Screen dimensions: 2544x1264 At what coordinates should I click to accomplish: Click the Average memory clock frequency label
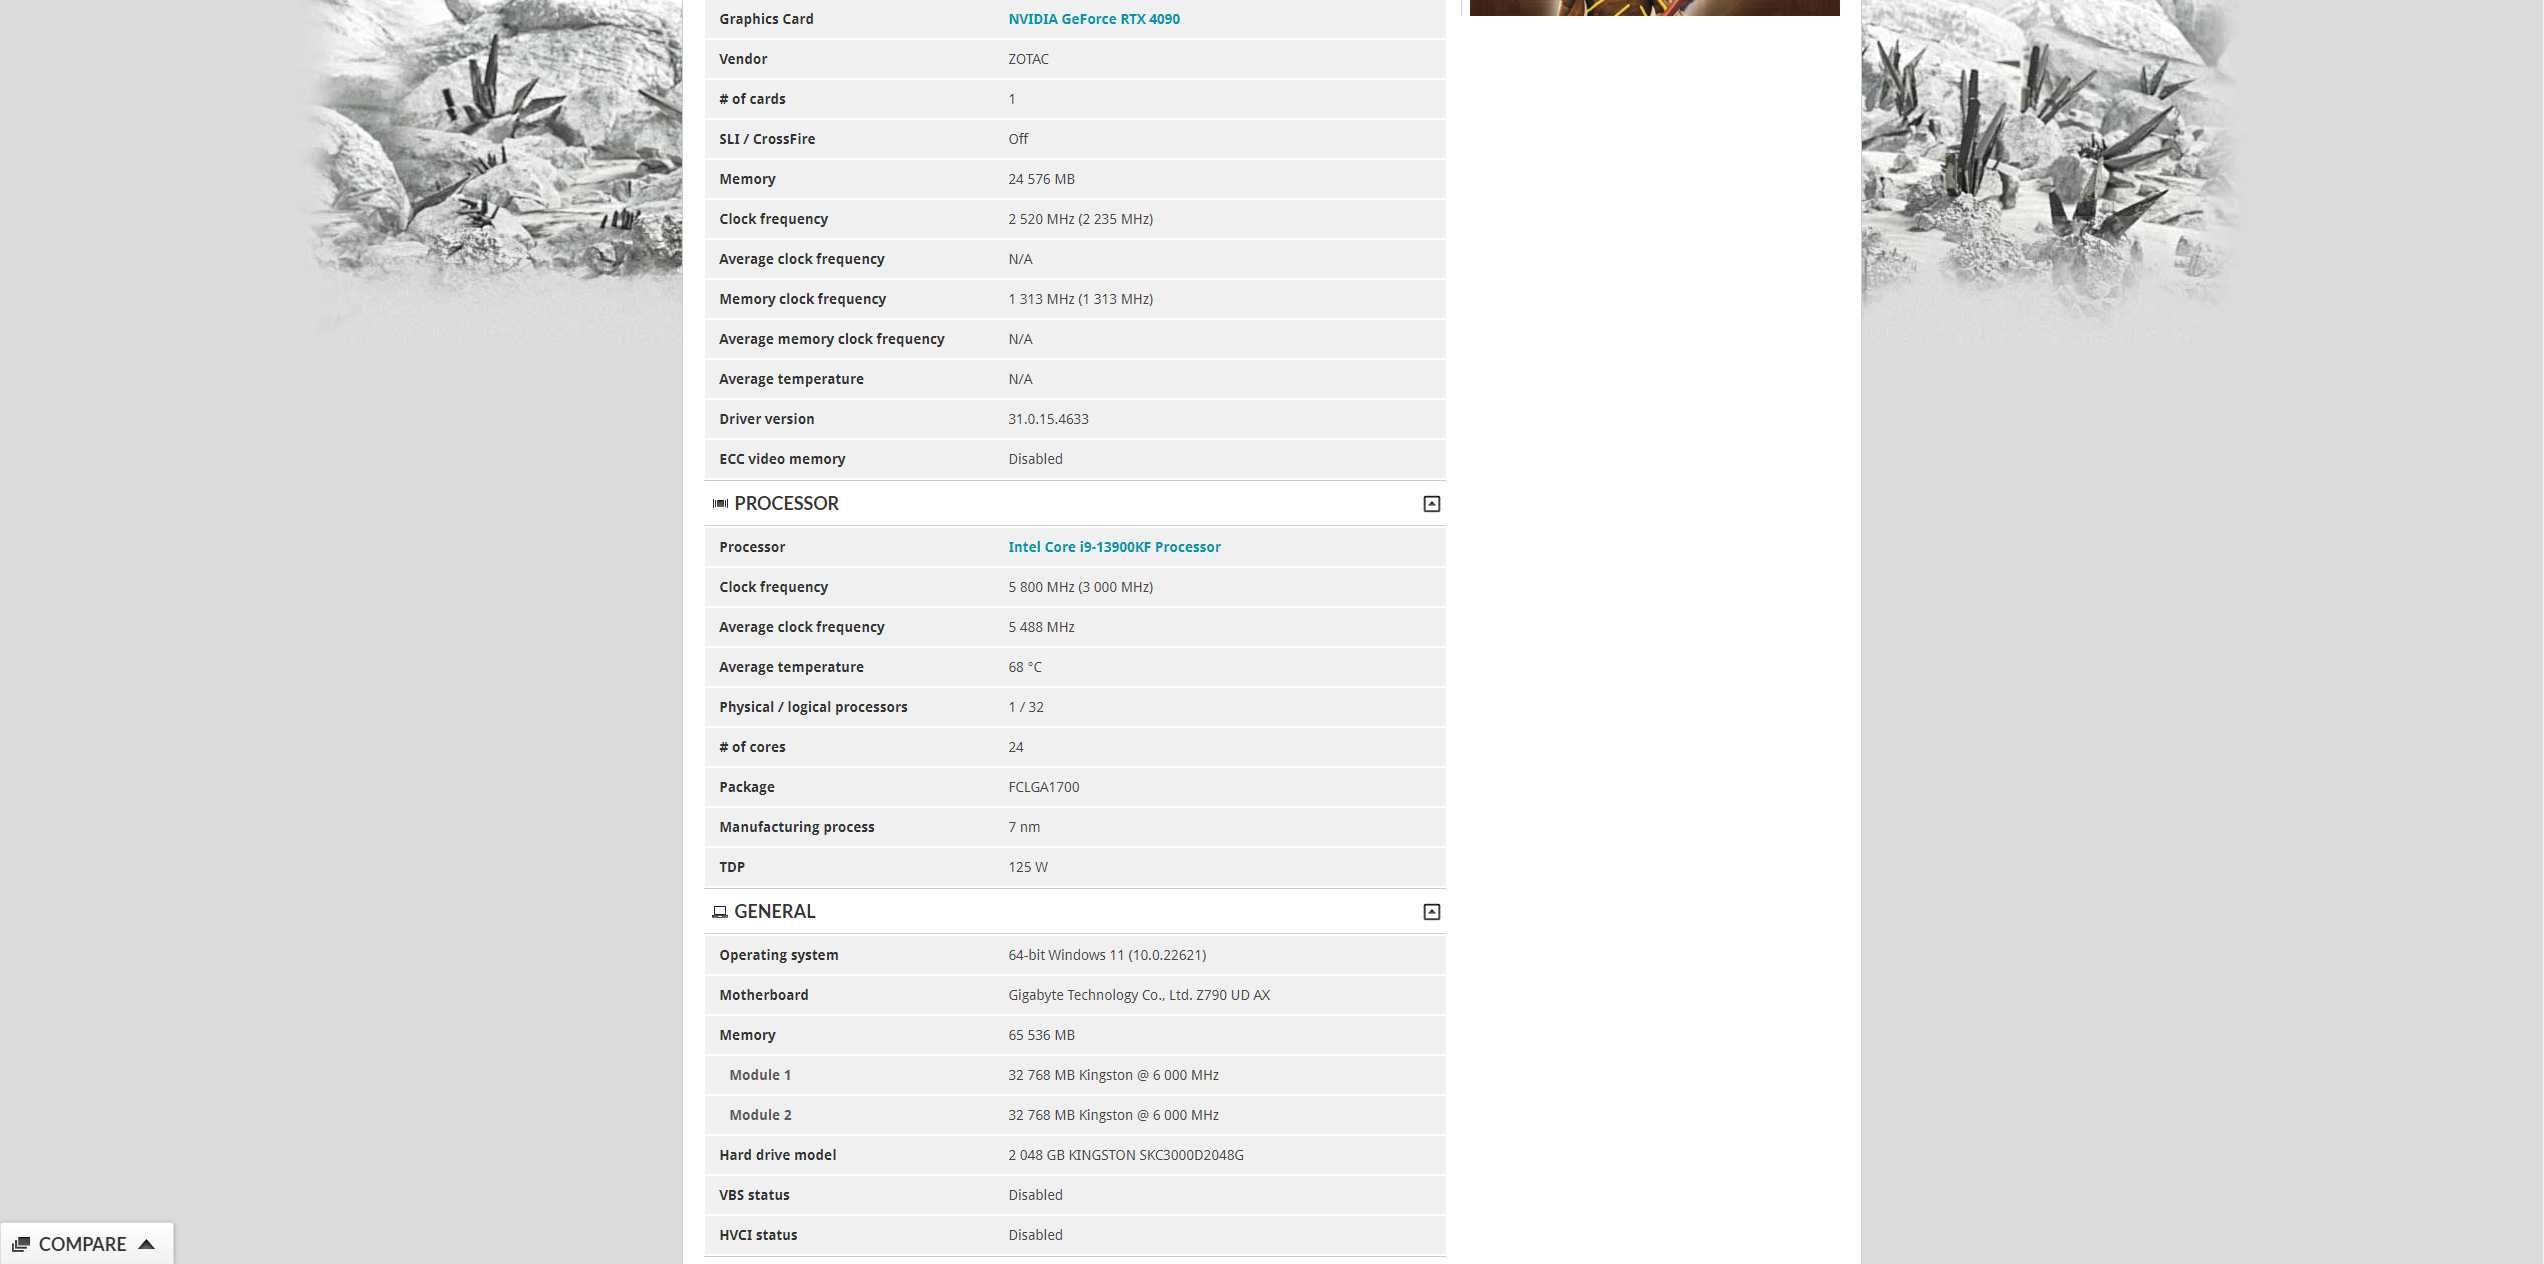tap(831, 339)
